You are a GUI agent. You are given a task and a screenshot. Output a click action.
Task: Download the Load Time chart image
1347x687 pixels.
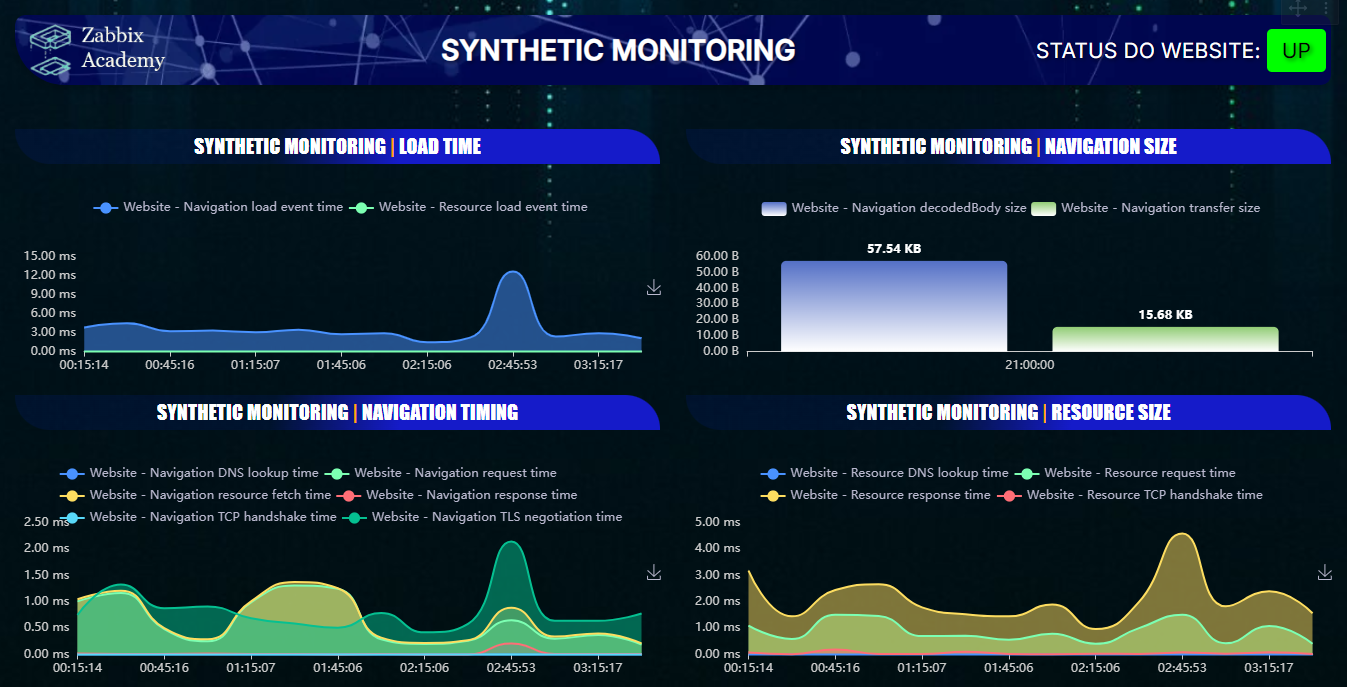[654, 288]
